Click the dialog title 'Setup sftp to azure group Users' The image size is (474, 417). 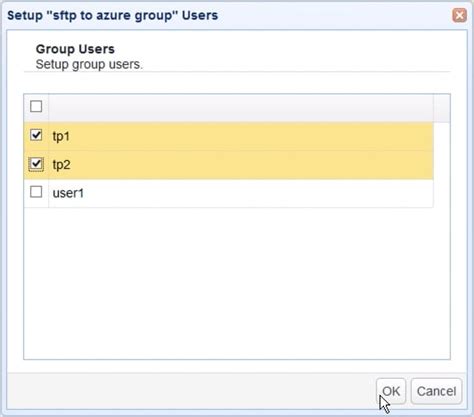point(113,15)
